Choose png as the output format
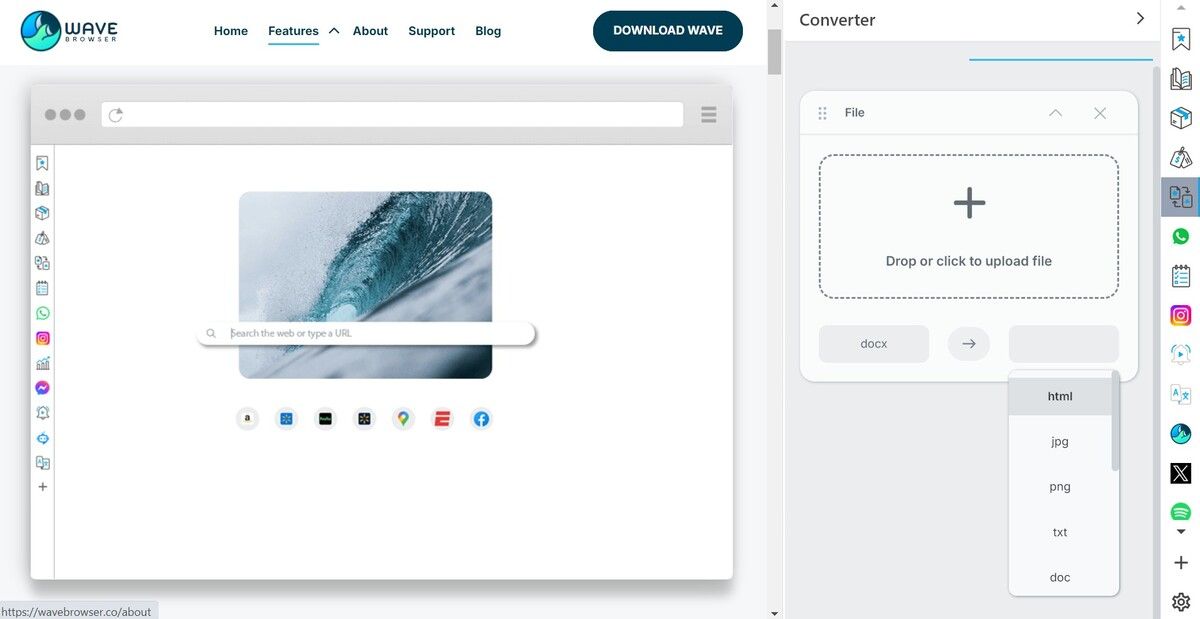The width and height of the screenshot is (1200, 619). (1059, 487)
